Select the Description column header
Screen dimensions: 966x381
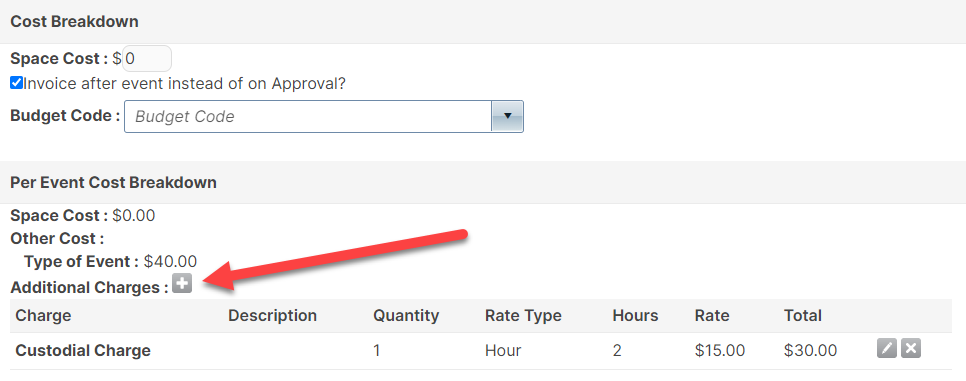tap(272, 316)
